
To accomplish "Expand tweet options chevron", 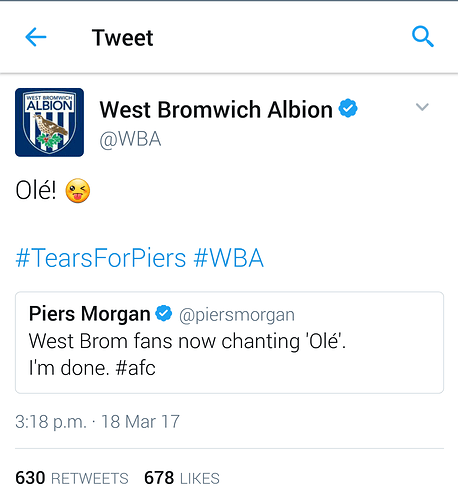I will tap(422, 107).
